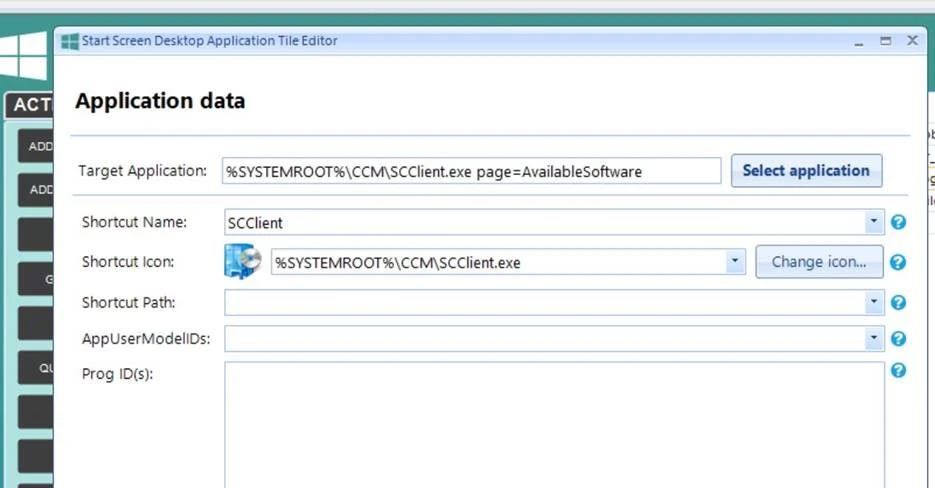Maximize the Tile Editor window
The image size is (935, 488).
[x=885, y=41]
